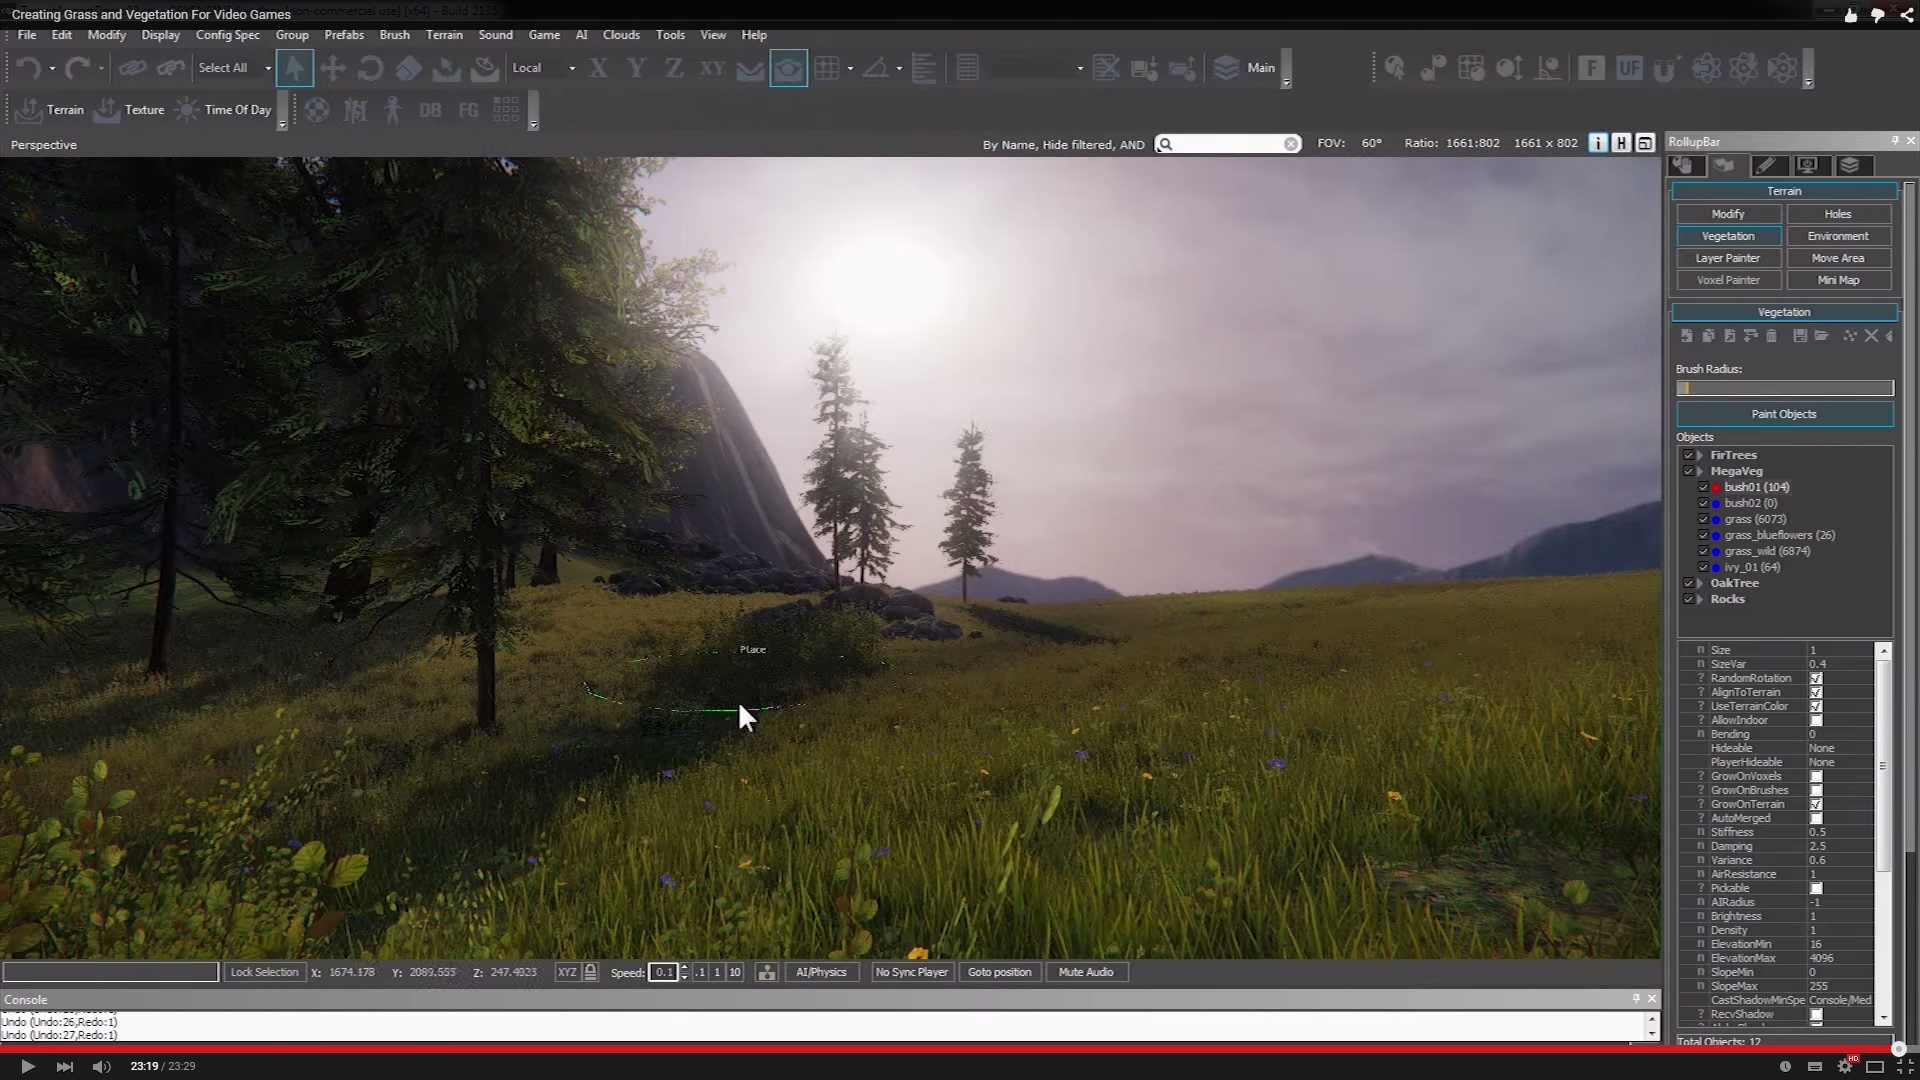The image size is (1920, 1080).
Task: Toggle the snap-to-grid icon
Action: point(827,68)
